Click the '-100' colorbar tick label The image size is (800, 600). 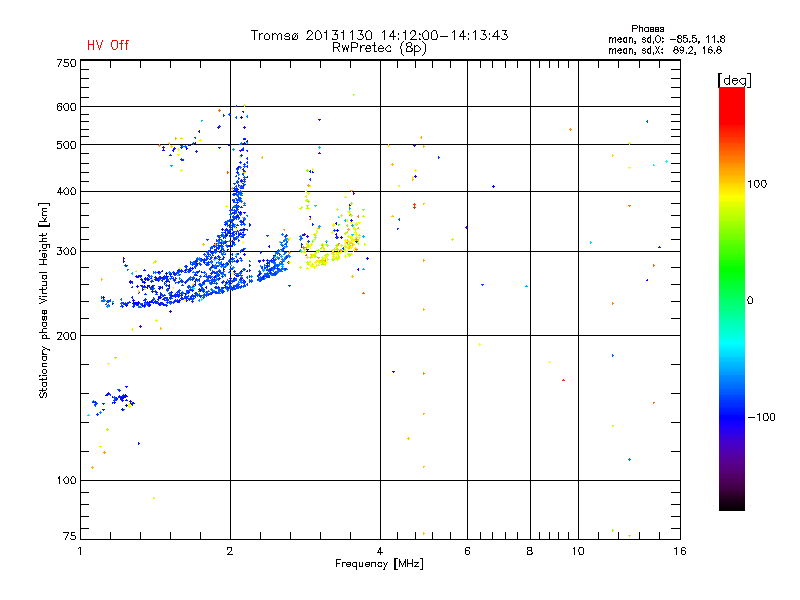[761, 417]
